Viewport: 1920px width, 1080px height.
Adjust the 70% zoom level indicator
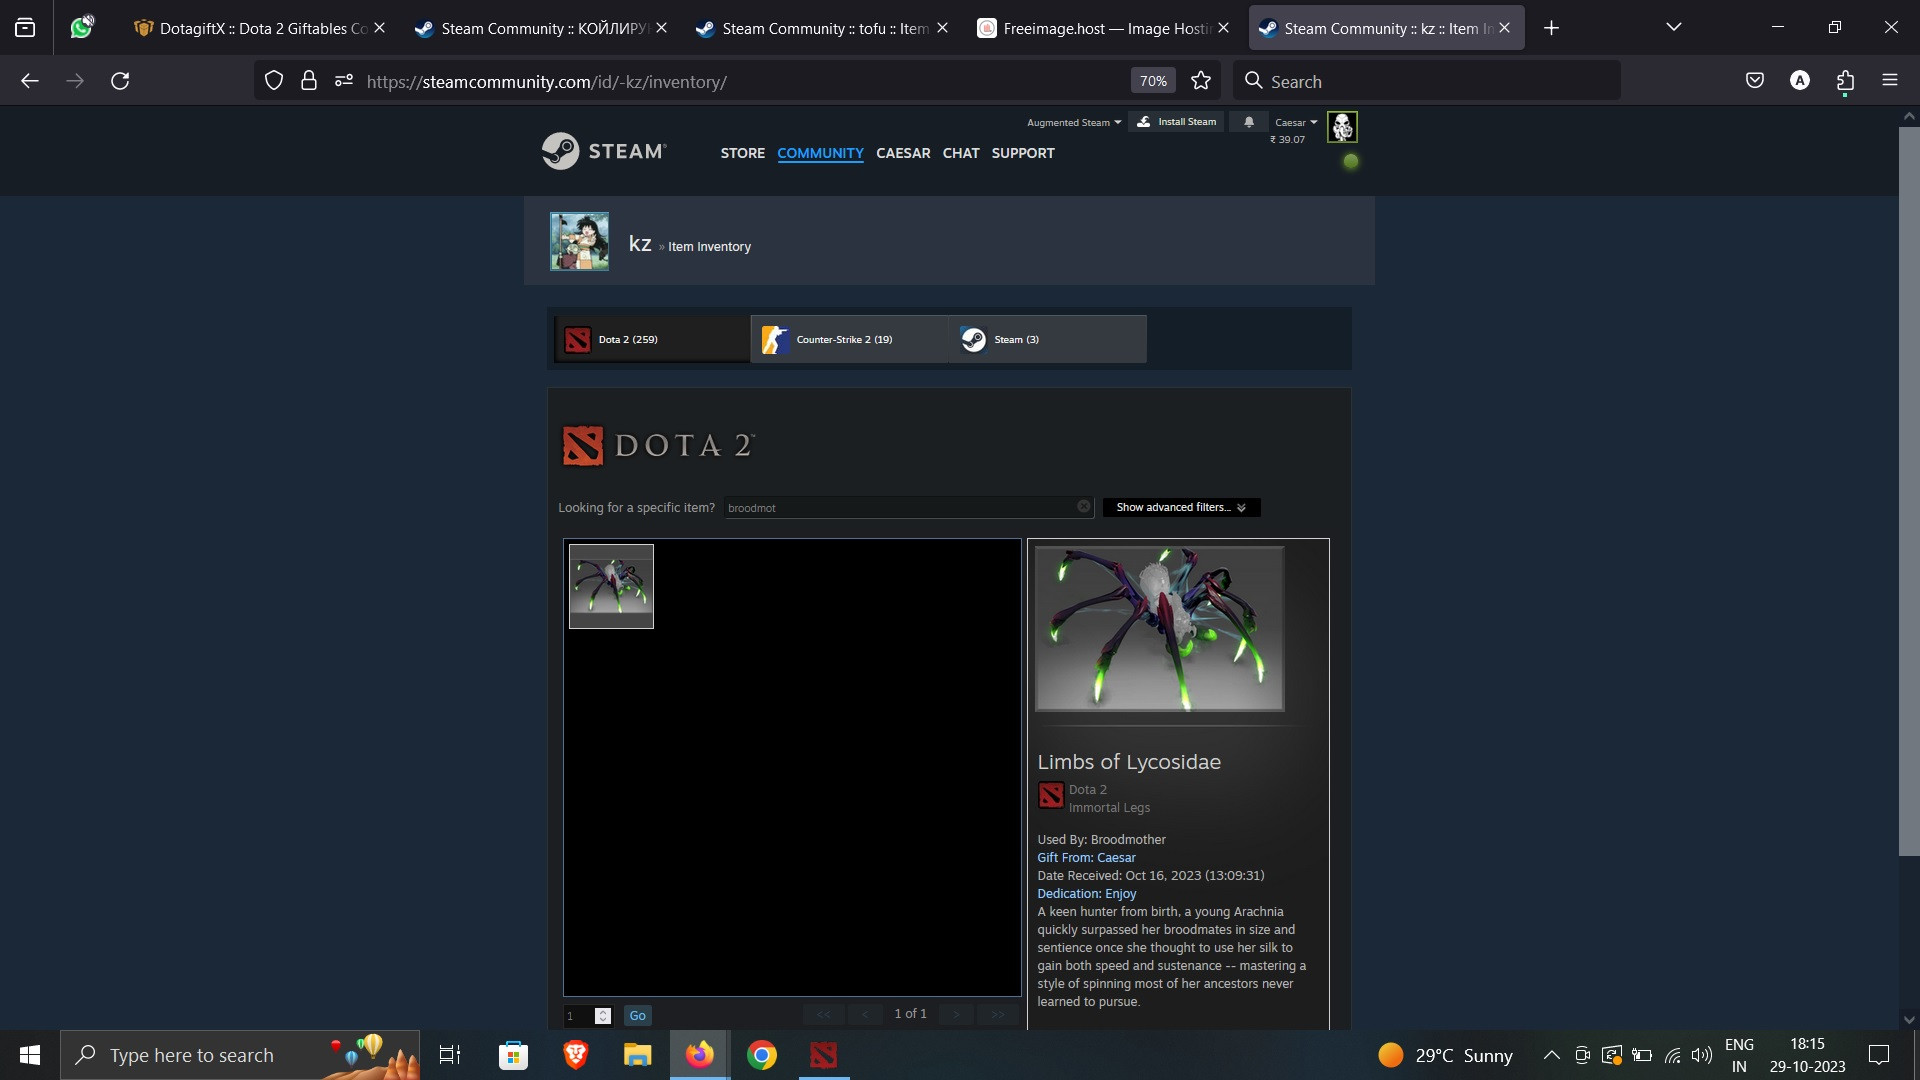(x=1152, y=81)
